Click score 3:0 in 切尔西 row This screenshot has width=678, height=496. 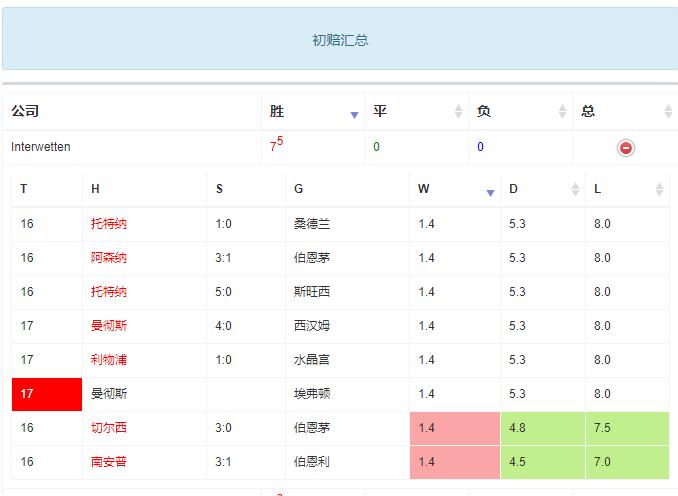click(x=223, y=428)
